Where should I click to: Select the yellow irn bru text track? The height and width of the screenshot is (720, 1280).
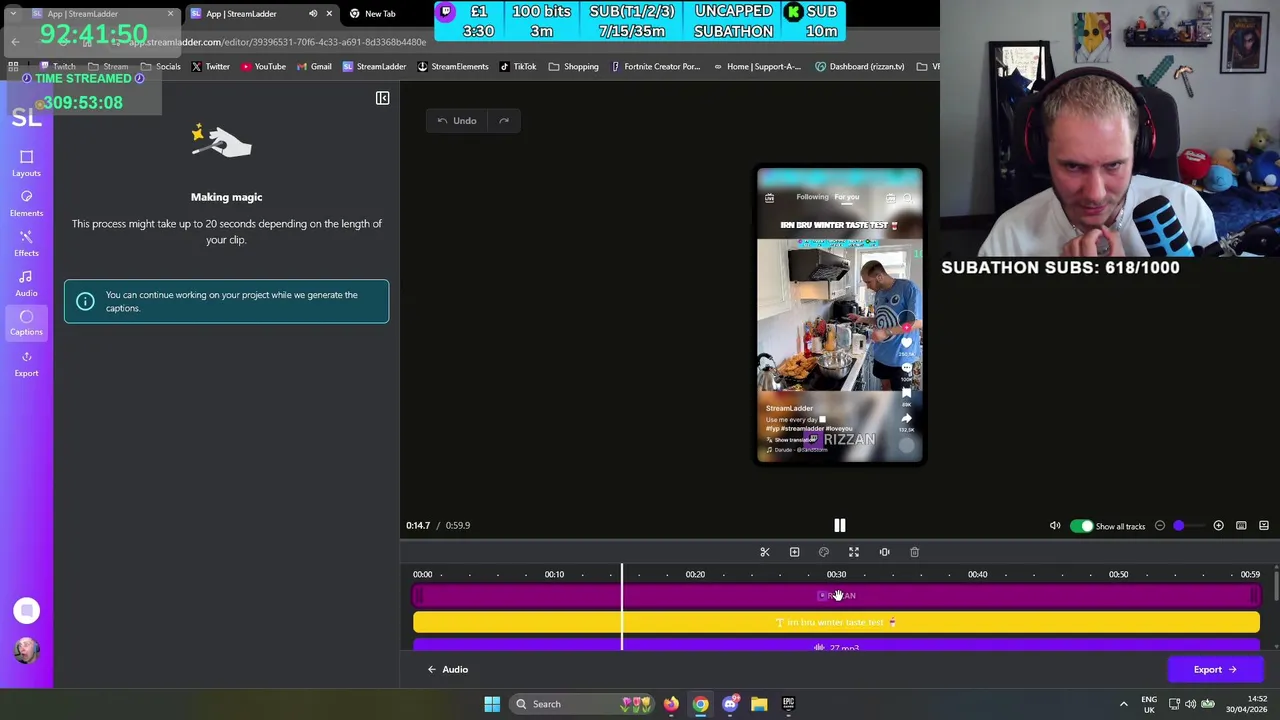coord(836,623)
